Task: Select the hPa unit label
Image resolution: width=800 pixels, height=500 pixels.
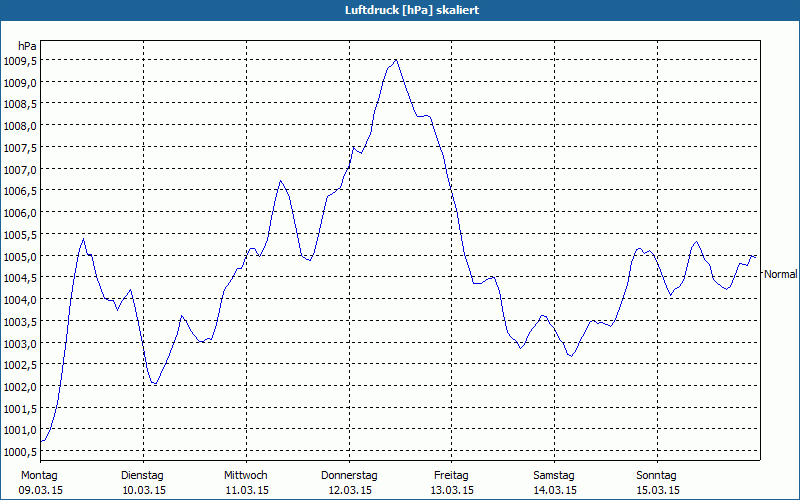Action: coord(27,46)
